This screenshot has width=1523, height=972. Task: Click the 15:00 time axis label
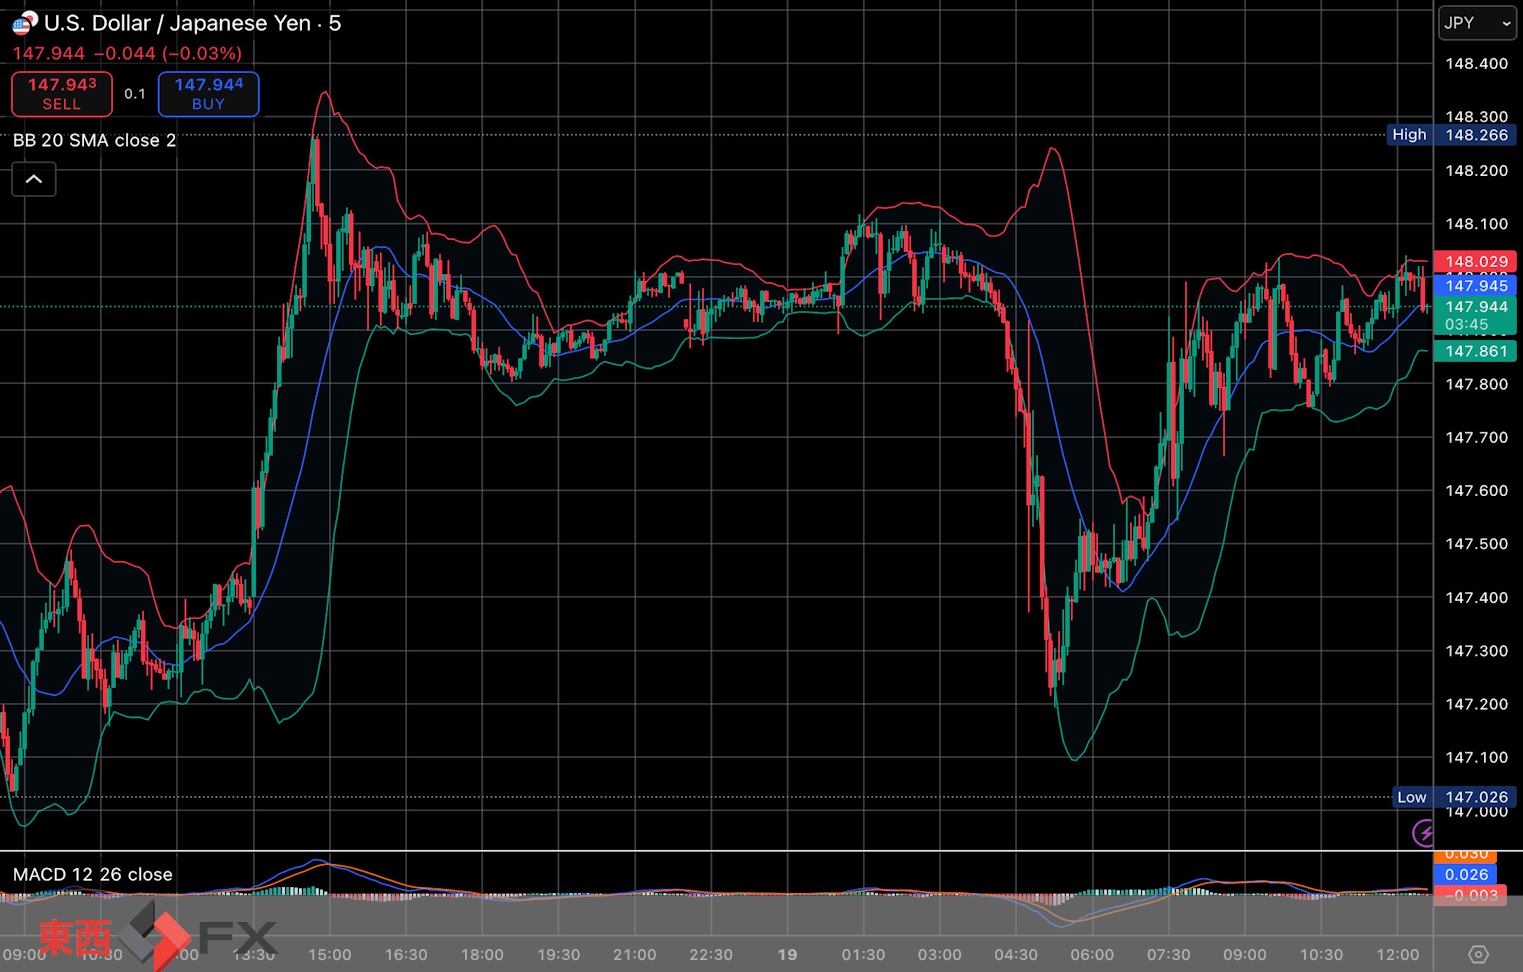[x=329, y=954]
